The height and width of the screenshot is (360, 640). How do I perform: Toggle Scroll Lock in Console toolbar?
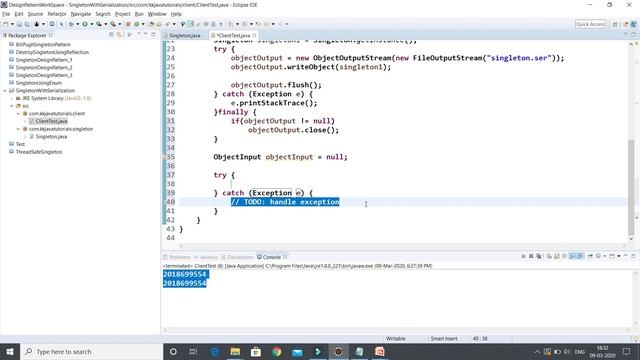coord(557,256)
